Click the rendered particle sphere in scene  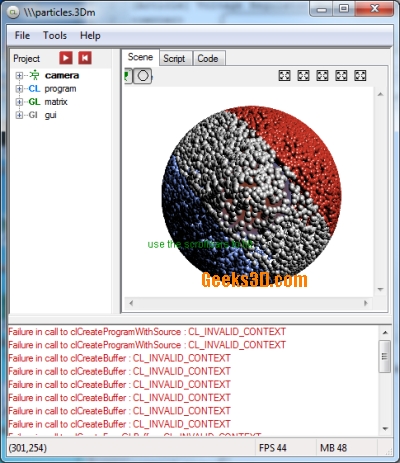pyautogui.click(x=252, y=195)
